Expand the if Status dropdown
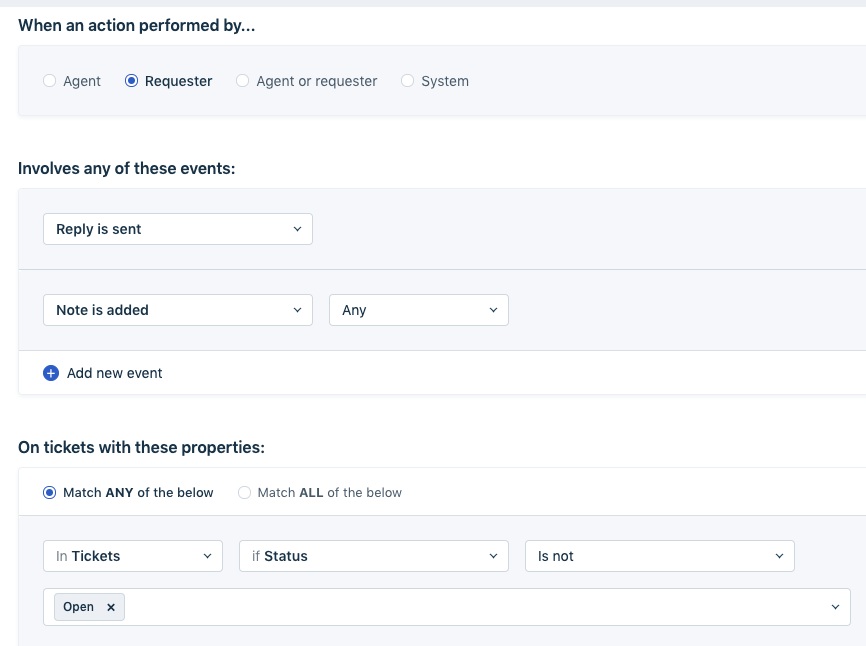 pyautogui.click(x=373, y=556)
